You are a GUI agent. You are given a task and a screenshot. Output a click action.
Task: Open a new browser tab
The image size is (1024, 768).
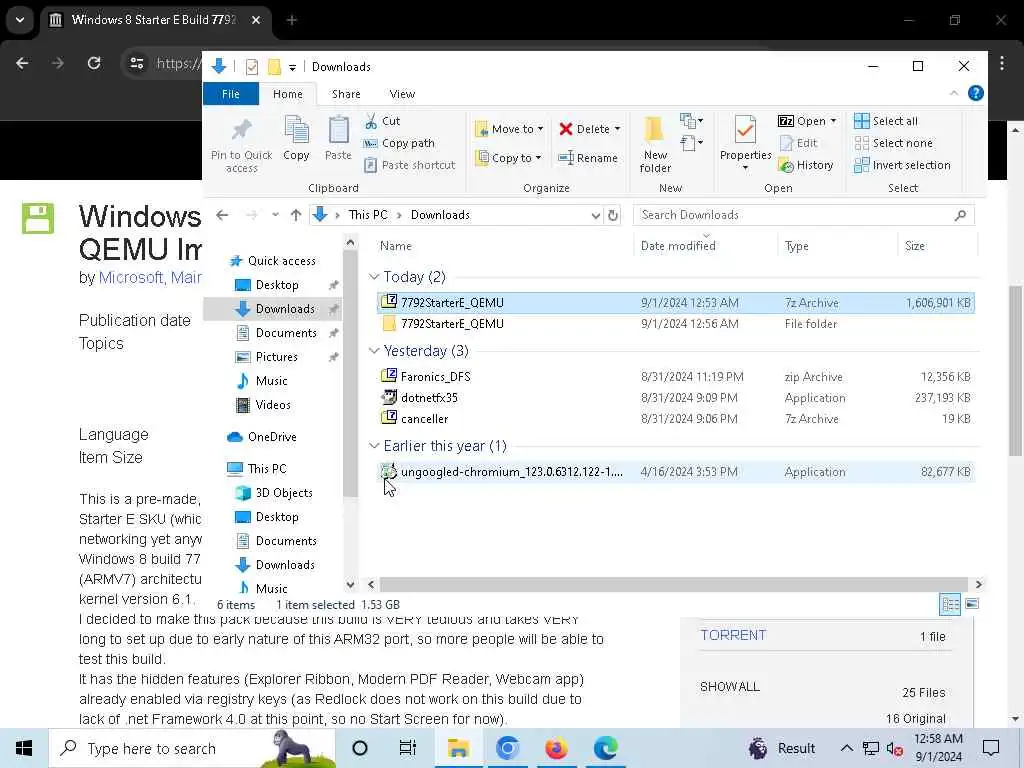point(292,20)
